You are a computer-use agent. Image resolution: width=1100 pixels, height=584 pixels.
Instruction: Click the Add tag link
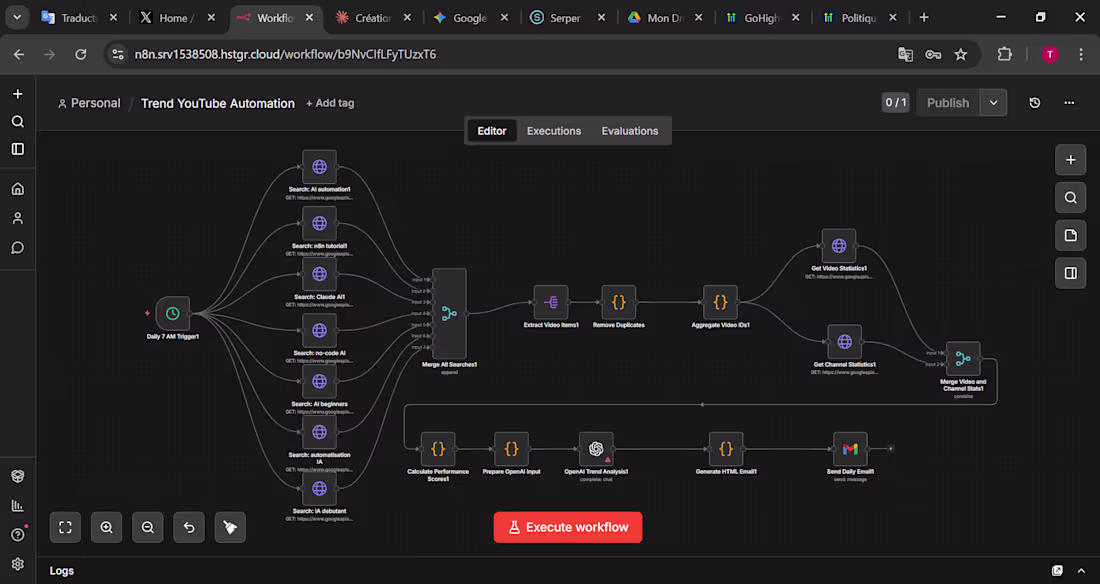pyautogui.click(x=330, y=103)
